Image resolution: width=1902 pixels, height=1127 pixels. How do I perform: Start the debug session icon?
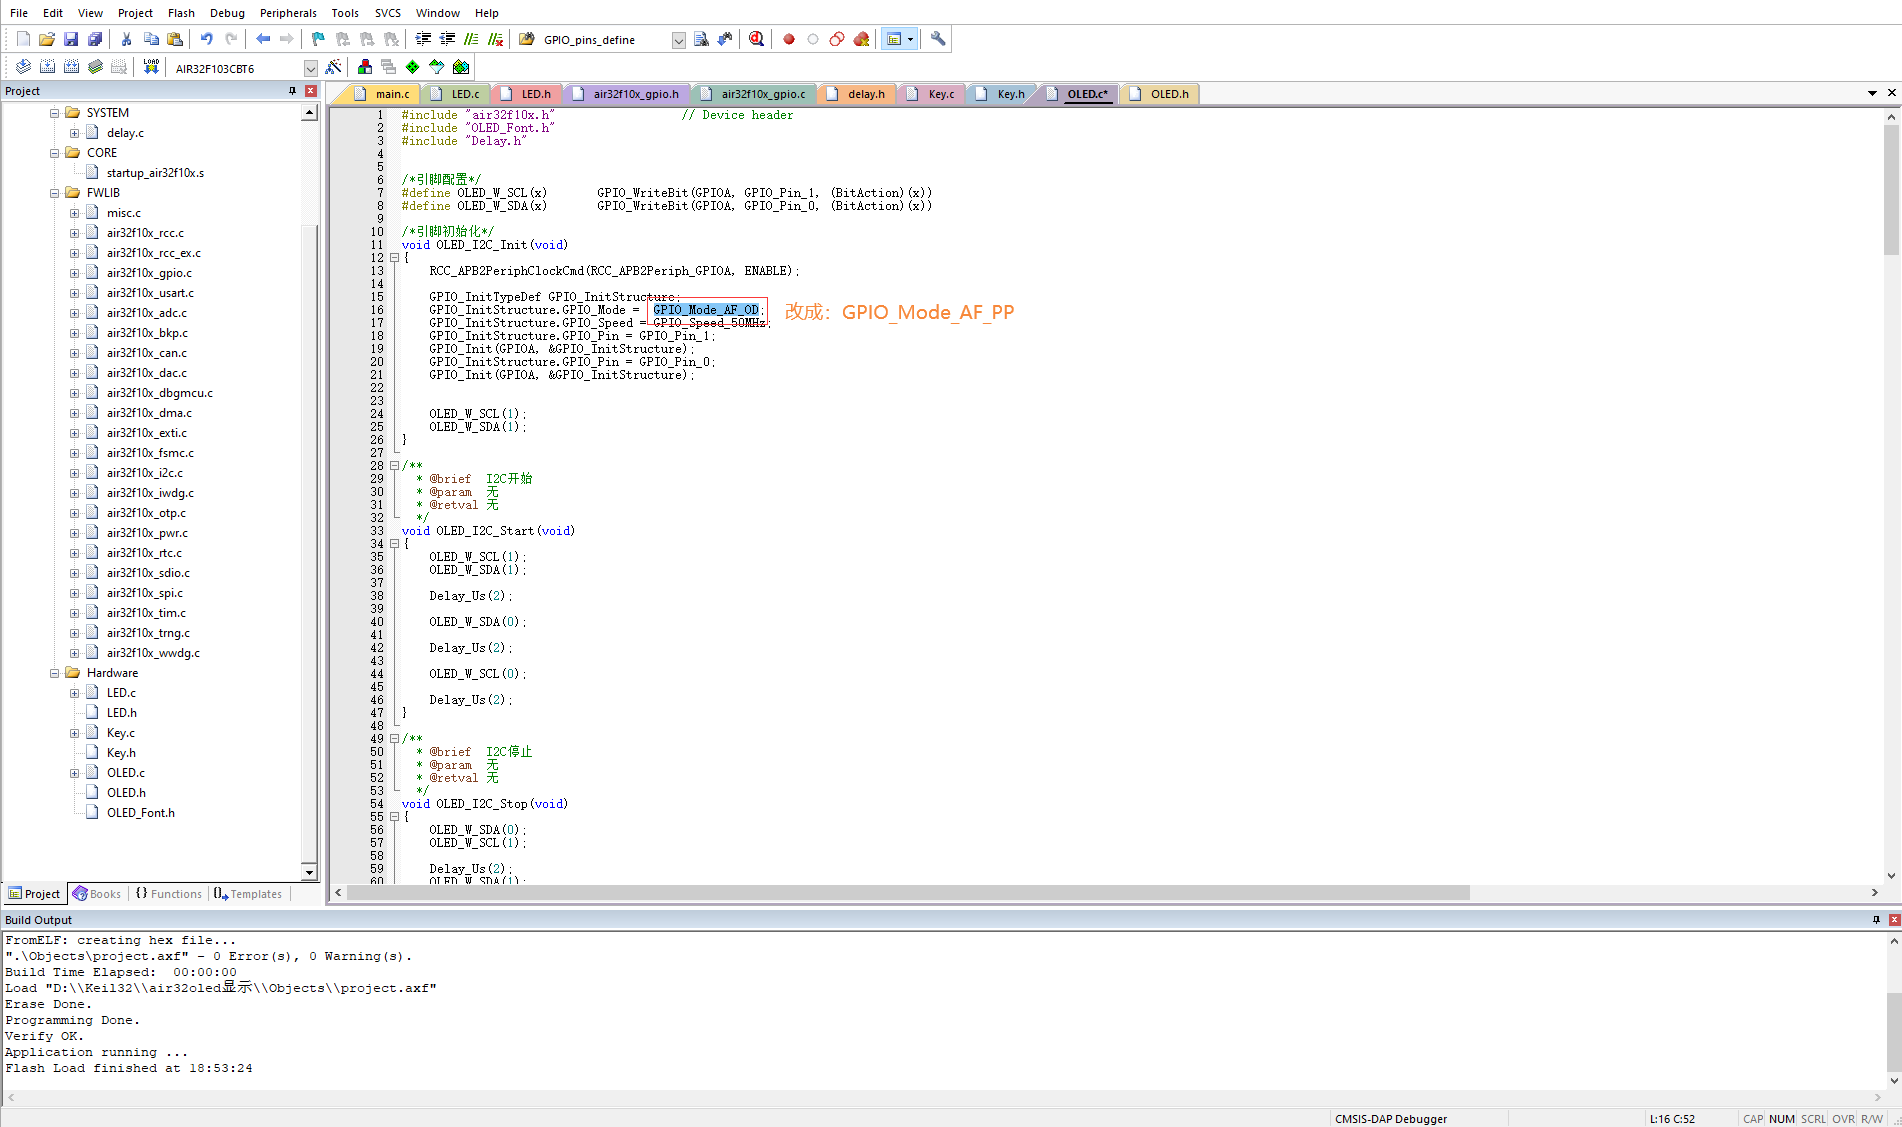point(756,39)
